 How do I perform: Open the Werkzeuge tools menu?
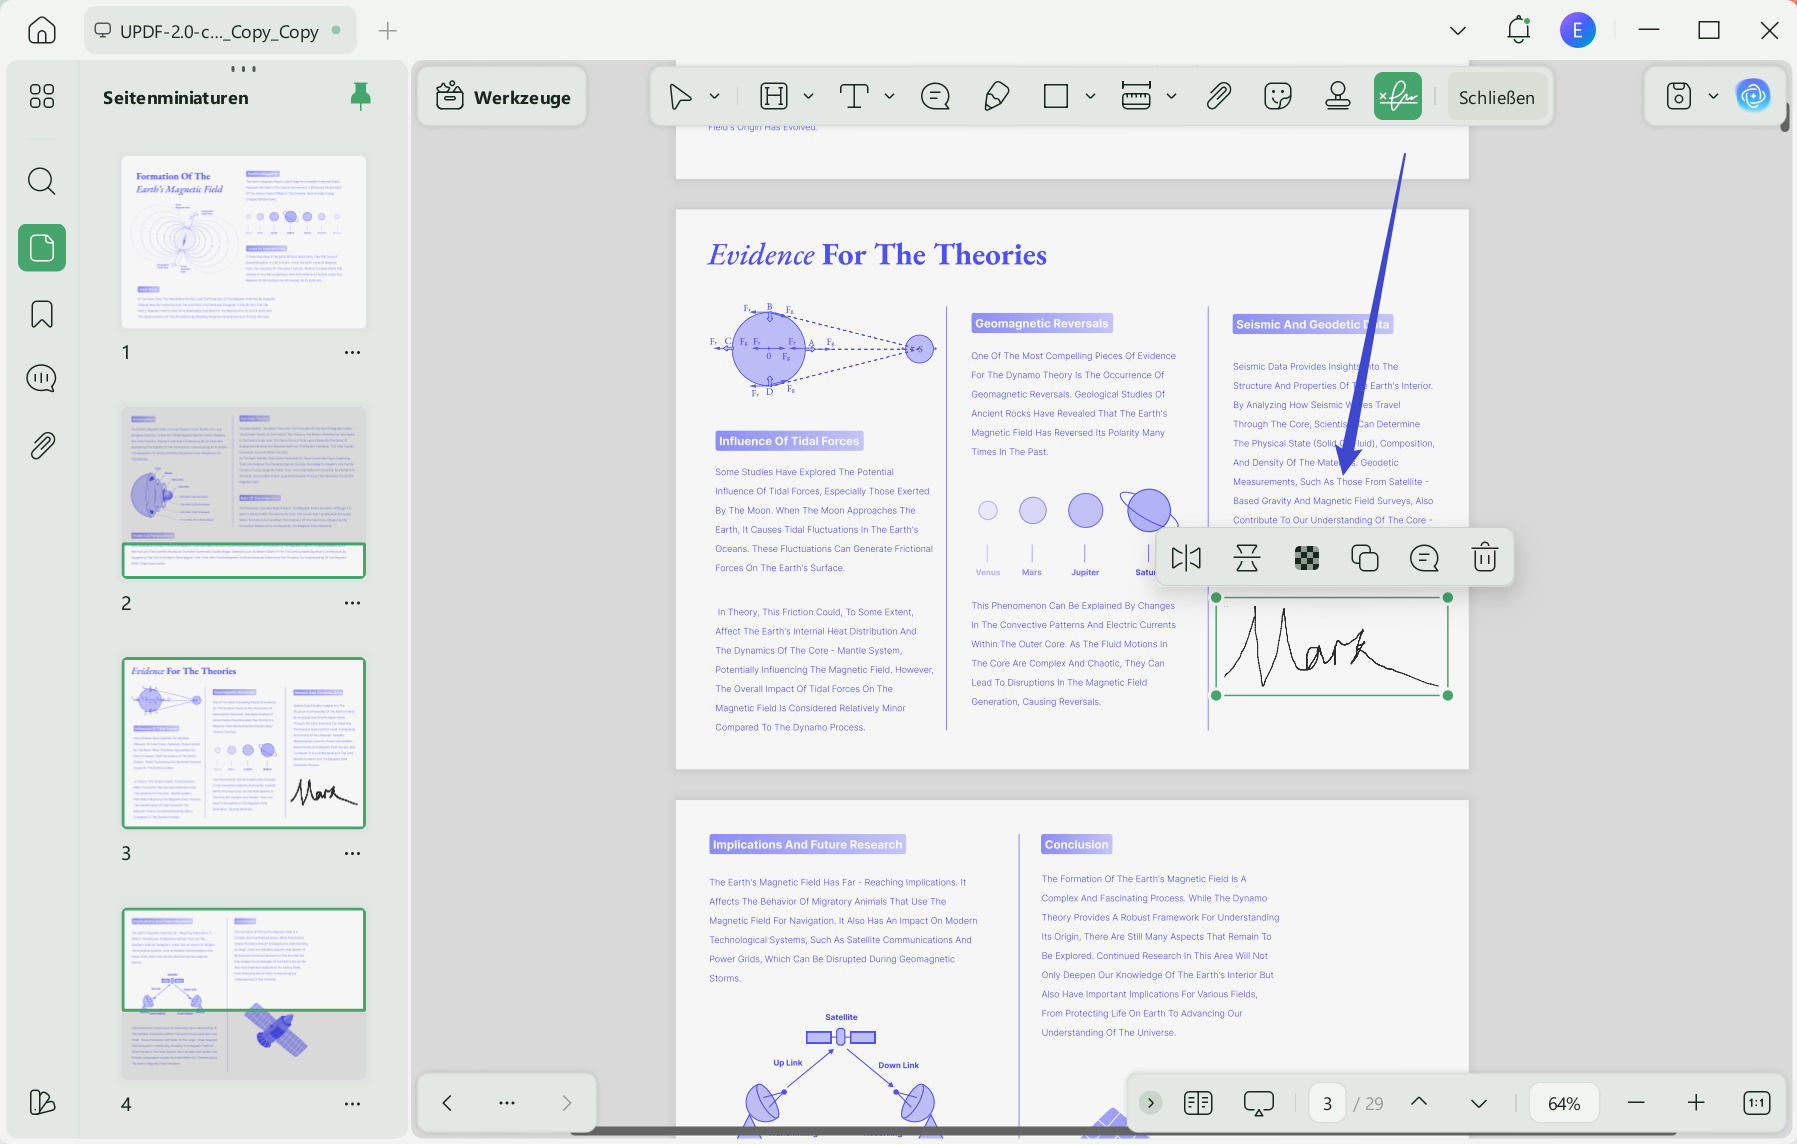coord(503,97)
